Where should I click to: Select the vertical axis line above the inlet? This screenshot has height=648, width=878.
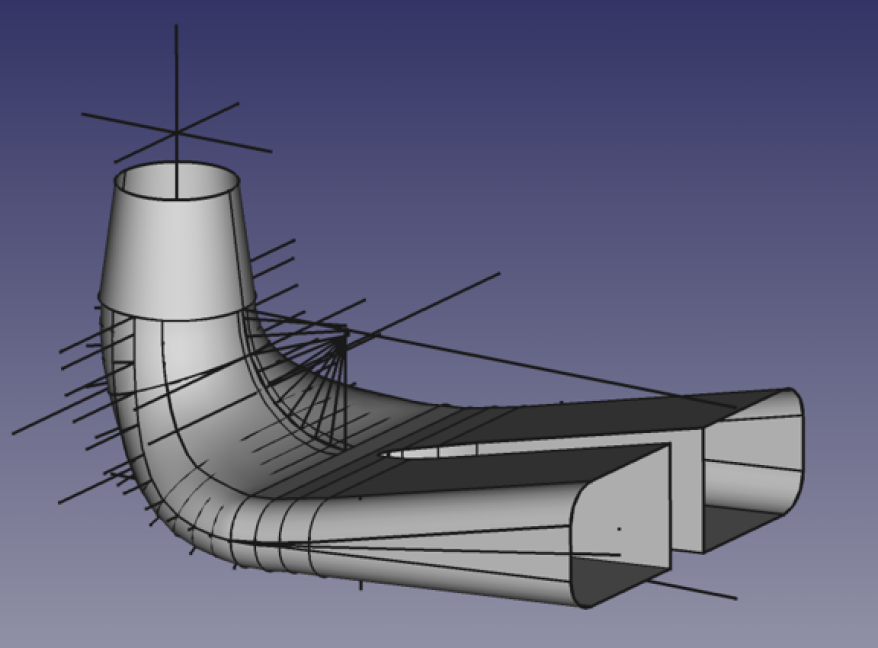(x=177, y=70)
